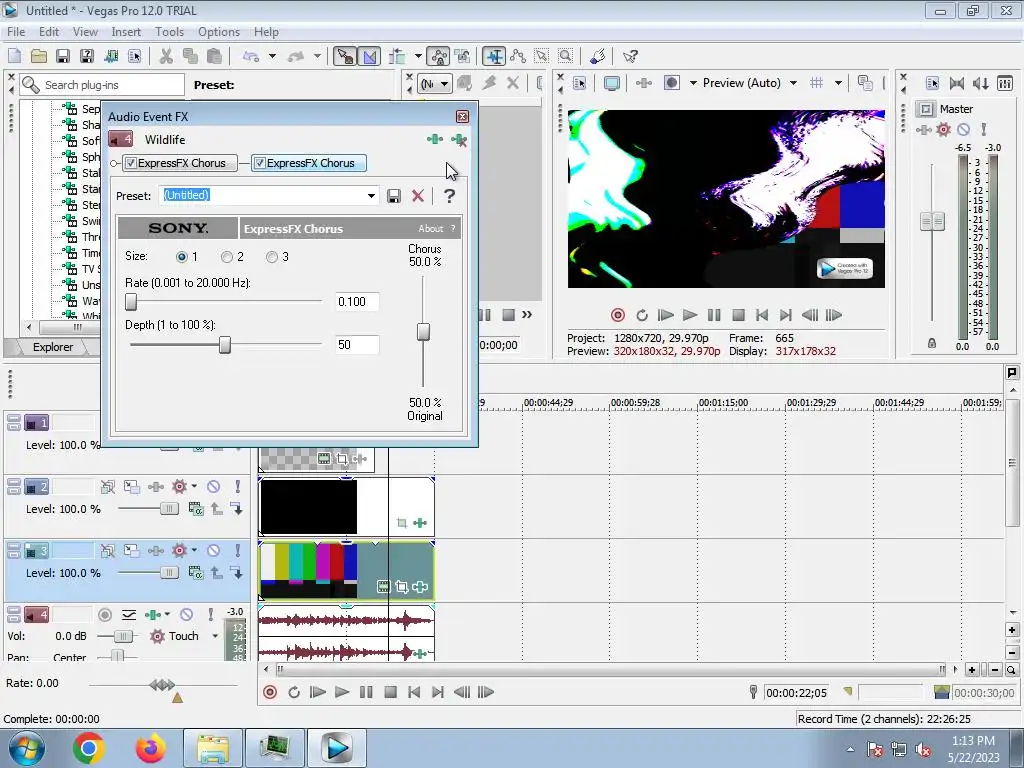The height and width of the screenshot is (768, 1024).
Task: Click the Chorus/Original mix slider handle
Action: (x=423, y=332)
